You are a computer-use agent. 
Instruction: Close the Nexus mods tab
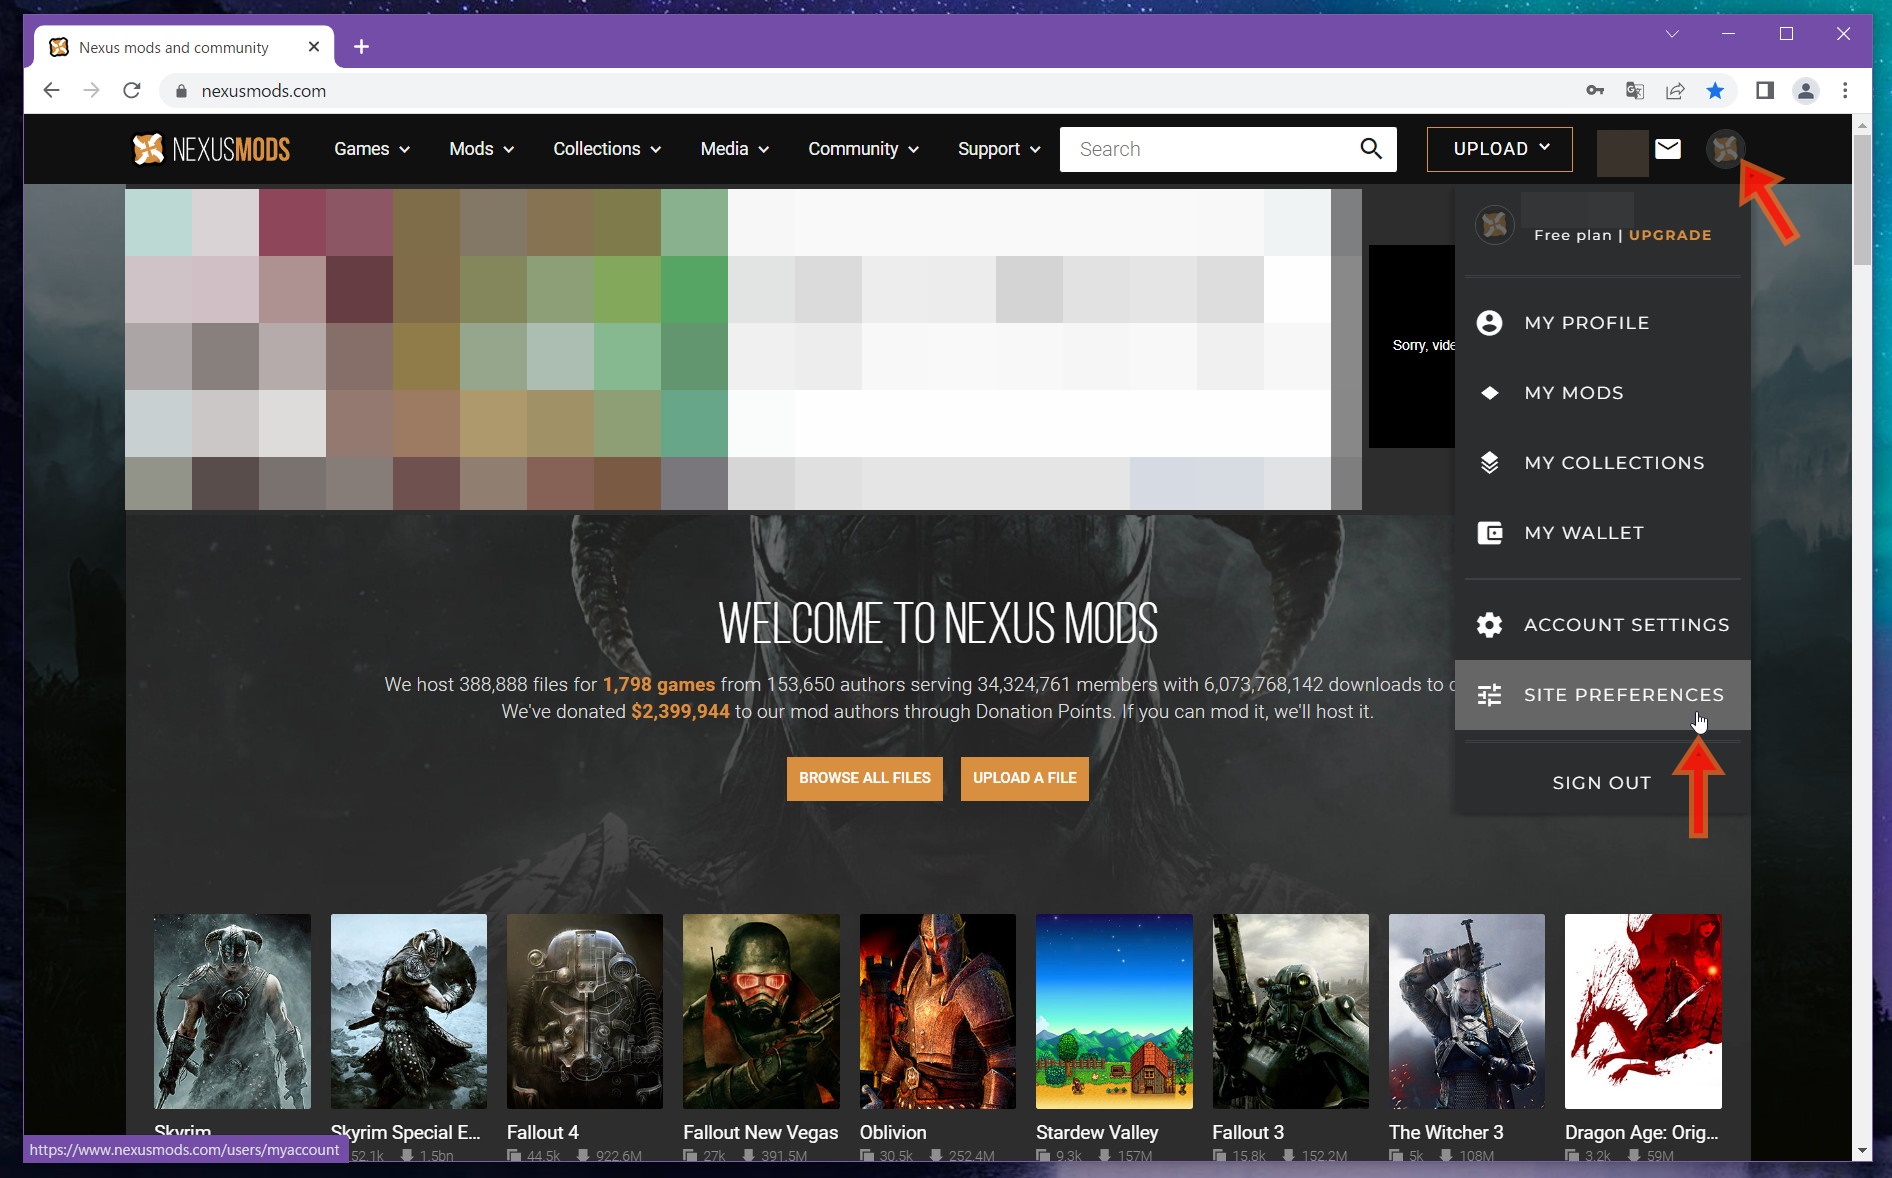pos(314,47)
